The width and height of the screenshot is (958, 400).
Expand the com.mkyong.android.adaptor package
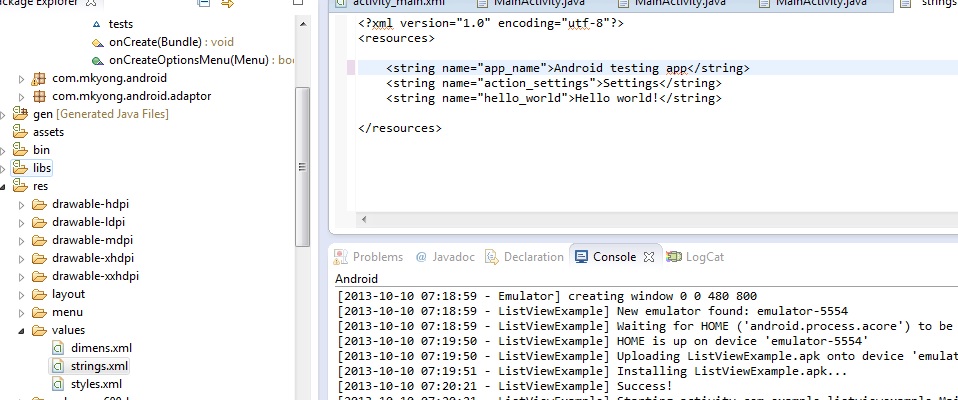22,96
